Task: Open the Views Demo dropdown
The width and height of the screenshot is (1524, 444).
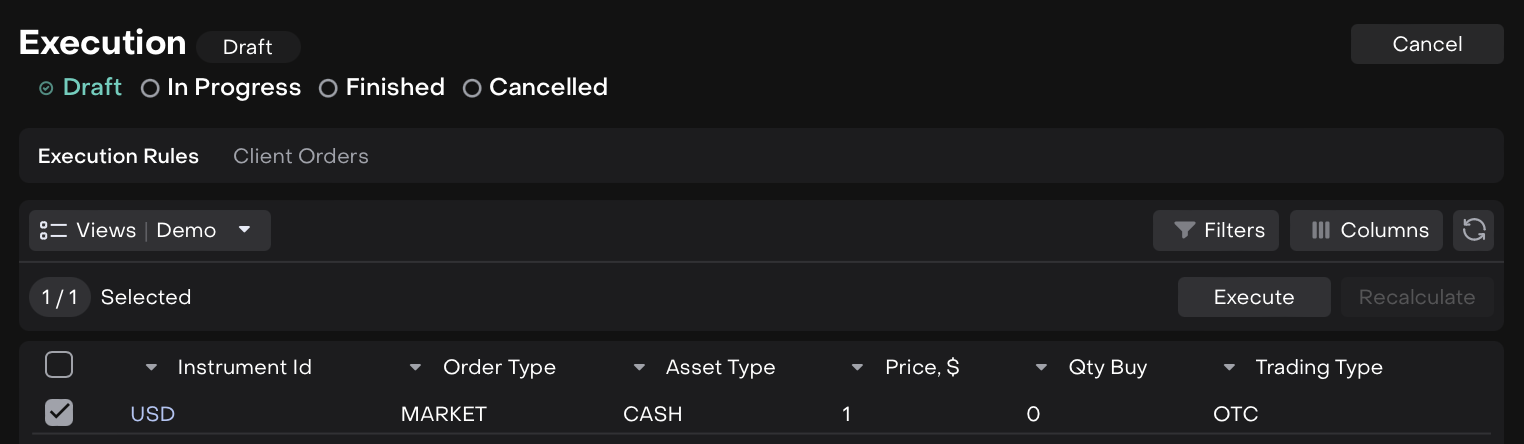Action: click(x=244, y=230)
